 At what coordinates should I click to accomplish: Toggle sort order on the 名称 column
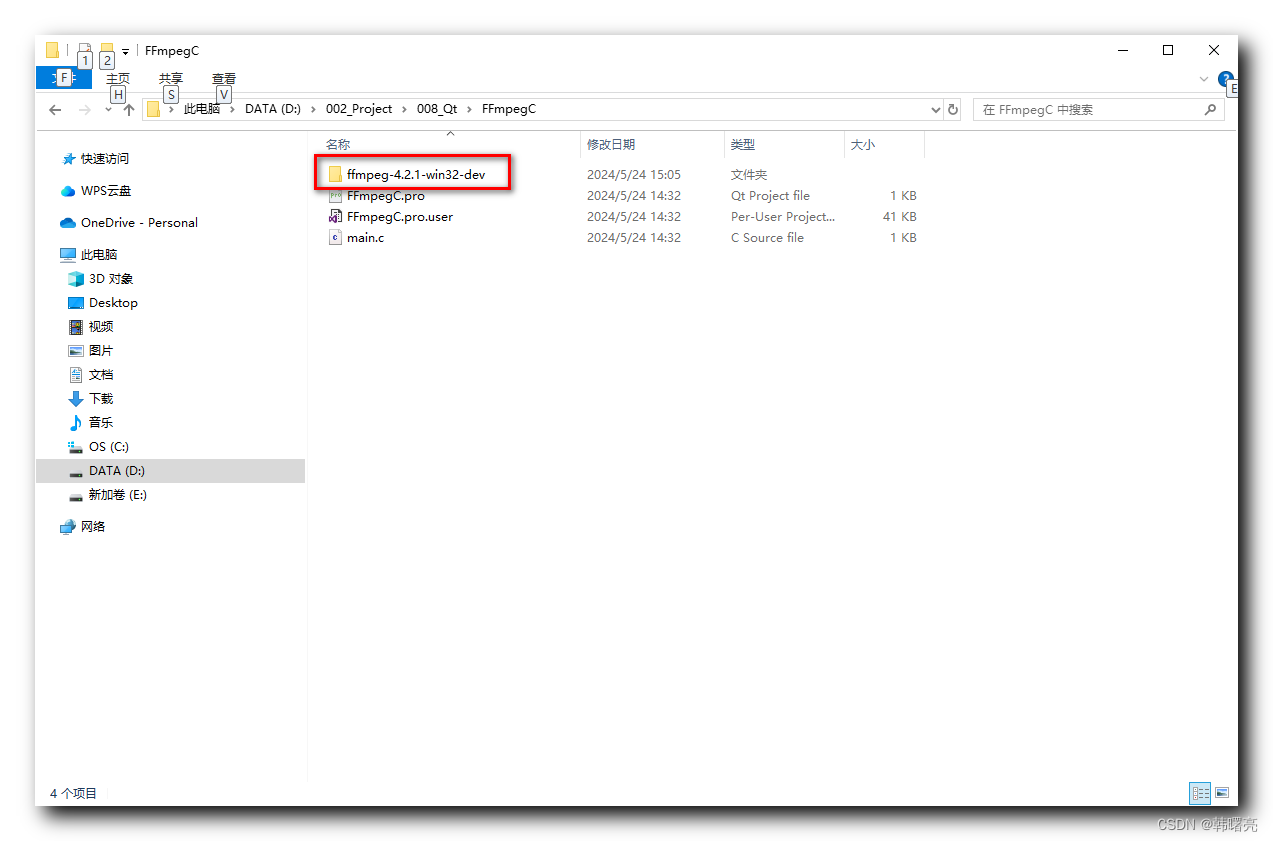click(x=337, y=144)
